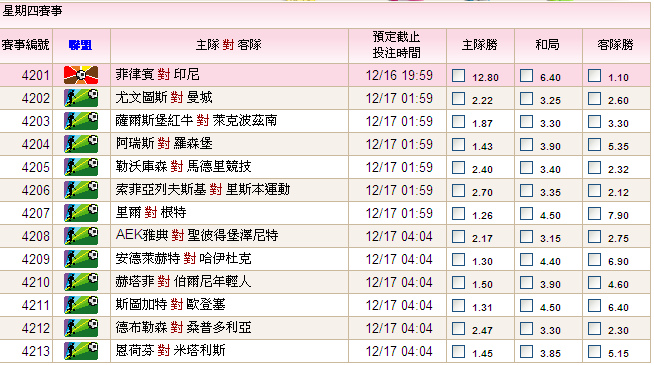
Task: Click the 星期四賽事 section heading
Action: 32,10
